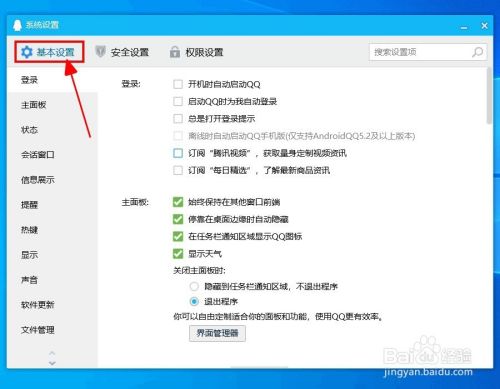Screen dimensions: 500x389
Task: Click the QQ penguin logo in title bar
Action: (x=17, y=25)
